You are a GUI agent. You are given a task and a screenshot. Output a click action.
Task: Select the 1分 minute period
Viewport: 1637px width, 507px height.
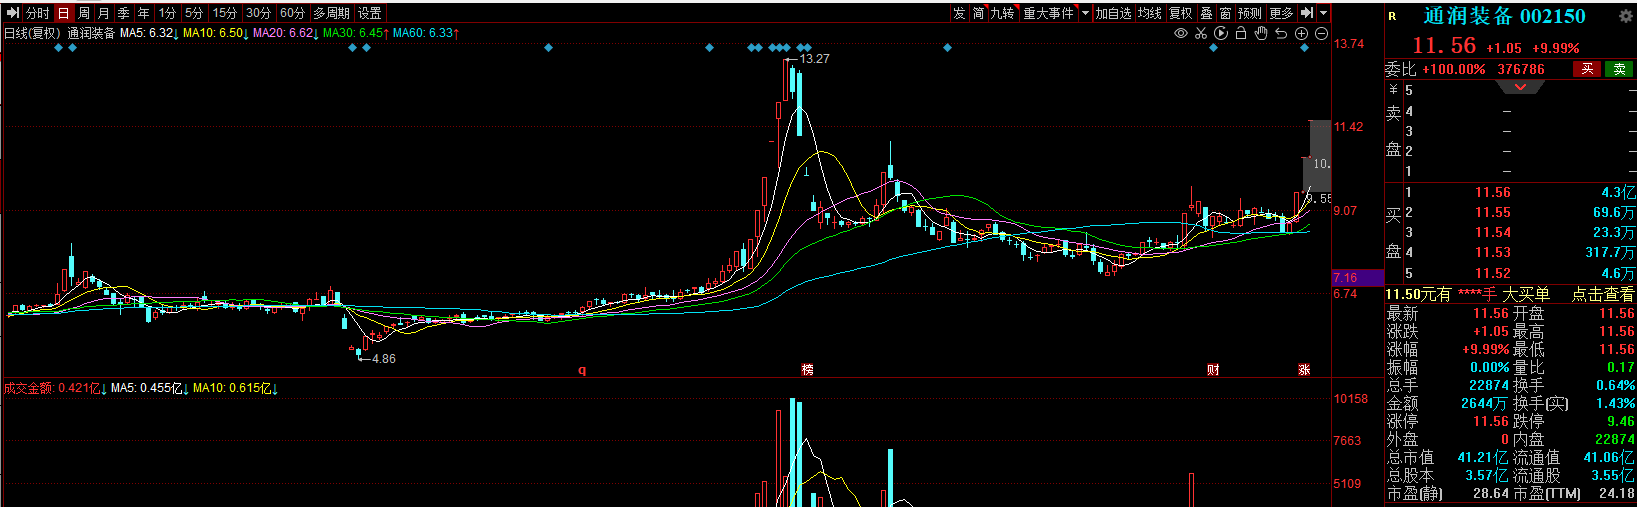(x=167, y=13)
